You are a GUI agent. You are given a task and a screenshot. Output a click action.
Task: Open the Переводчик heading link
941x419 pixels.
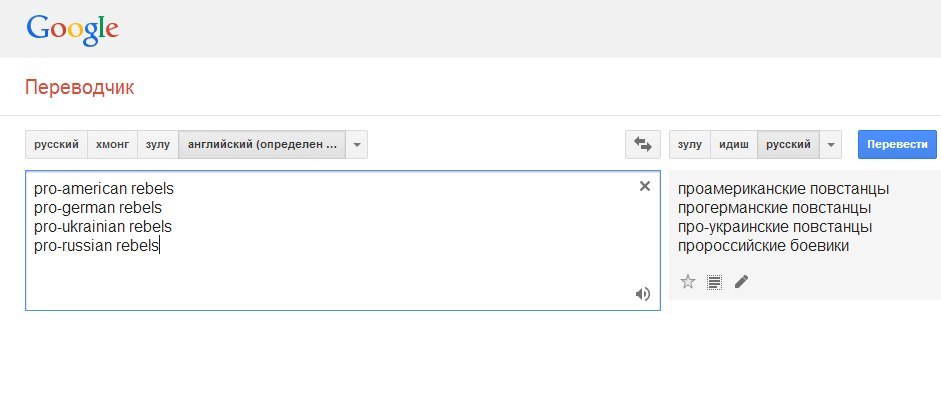pyautogui.click(x=79, y=88)
